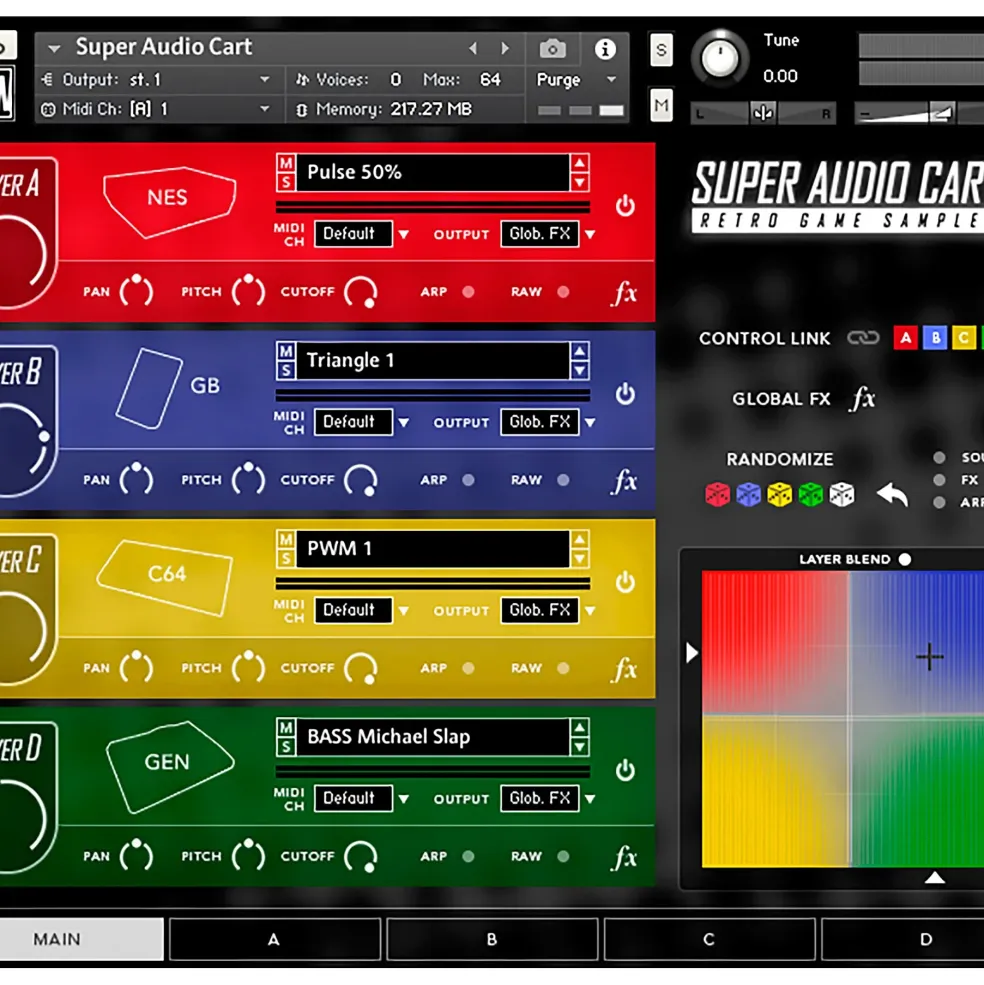The image size is (984, 985).
Task: Power off Layer C
Action: pos(625,582)
